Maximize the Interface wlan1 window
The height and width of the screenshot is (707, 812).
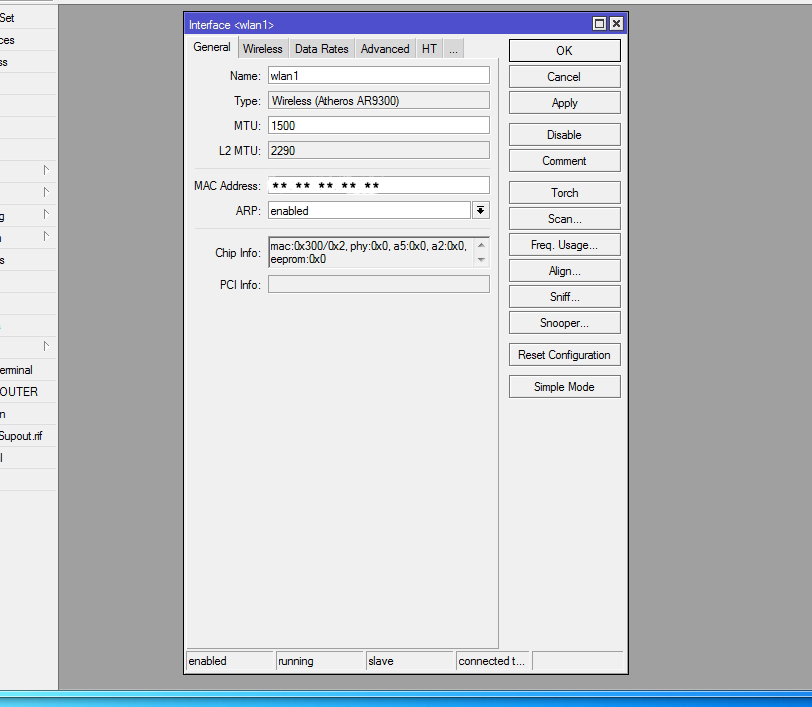pyautogui.click(x=599, y=24)
